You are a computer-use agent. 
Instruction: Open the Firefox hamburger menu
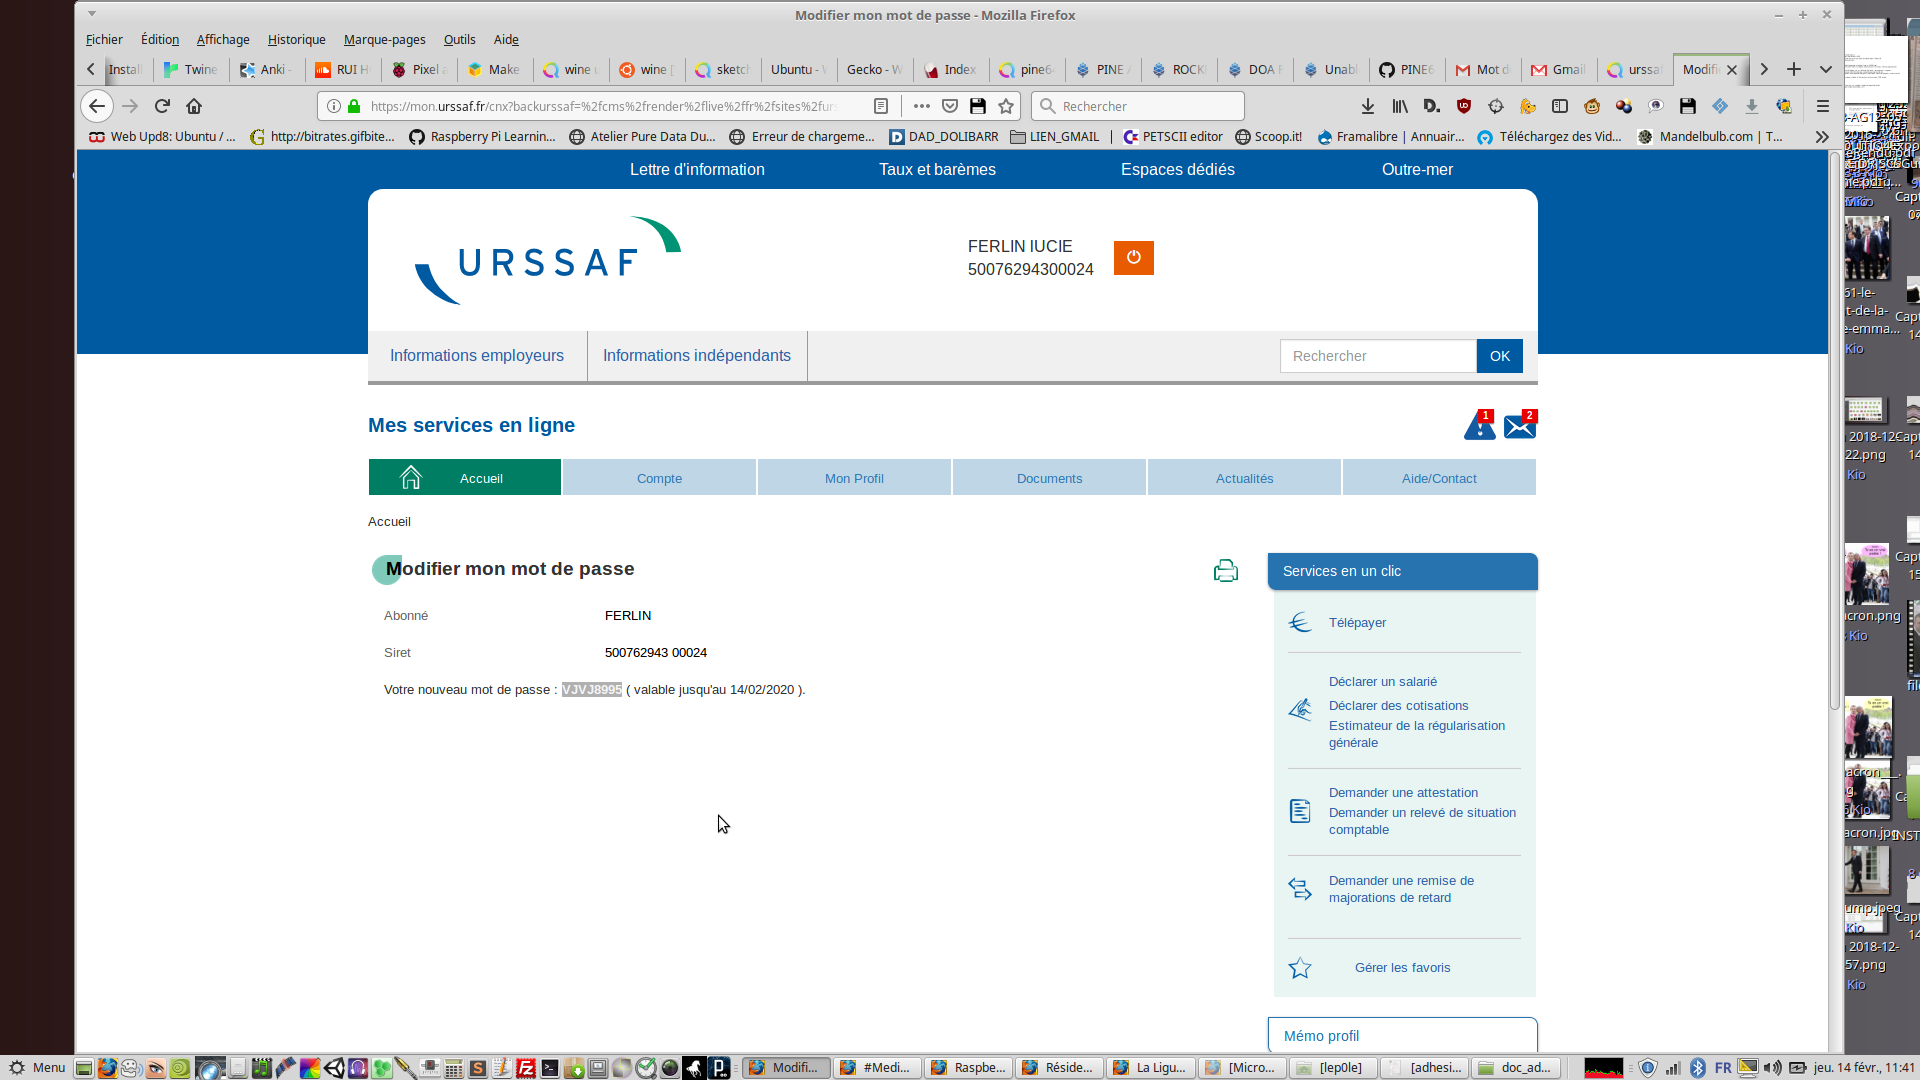tap(1822, 106)
